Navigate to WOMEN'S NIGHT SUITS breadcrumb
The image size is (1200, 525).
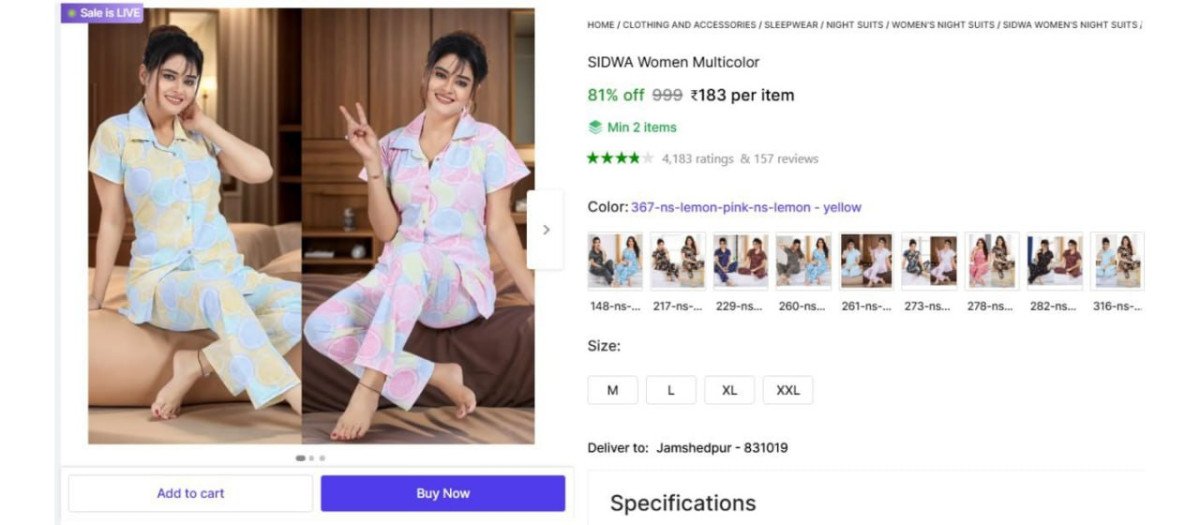click(x=943, y=25)
